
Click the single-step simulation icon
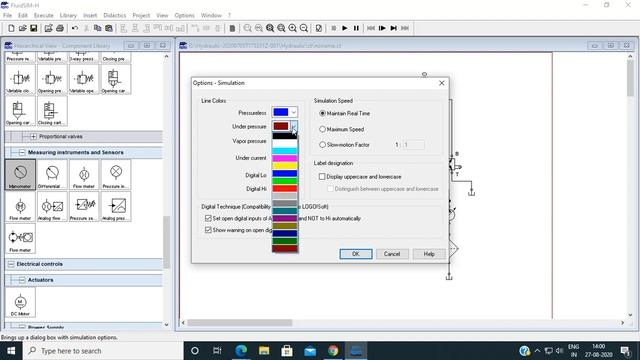[382, 28]
